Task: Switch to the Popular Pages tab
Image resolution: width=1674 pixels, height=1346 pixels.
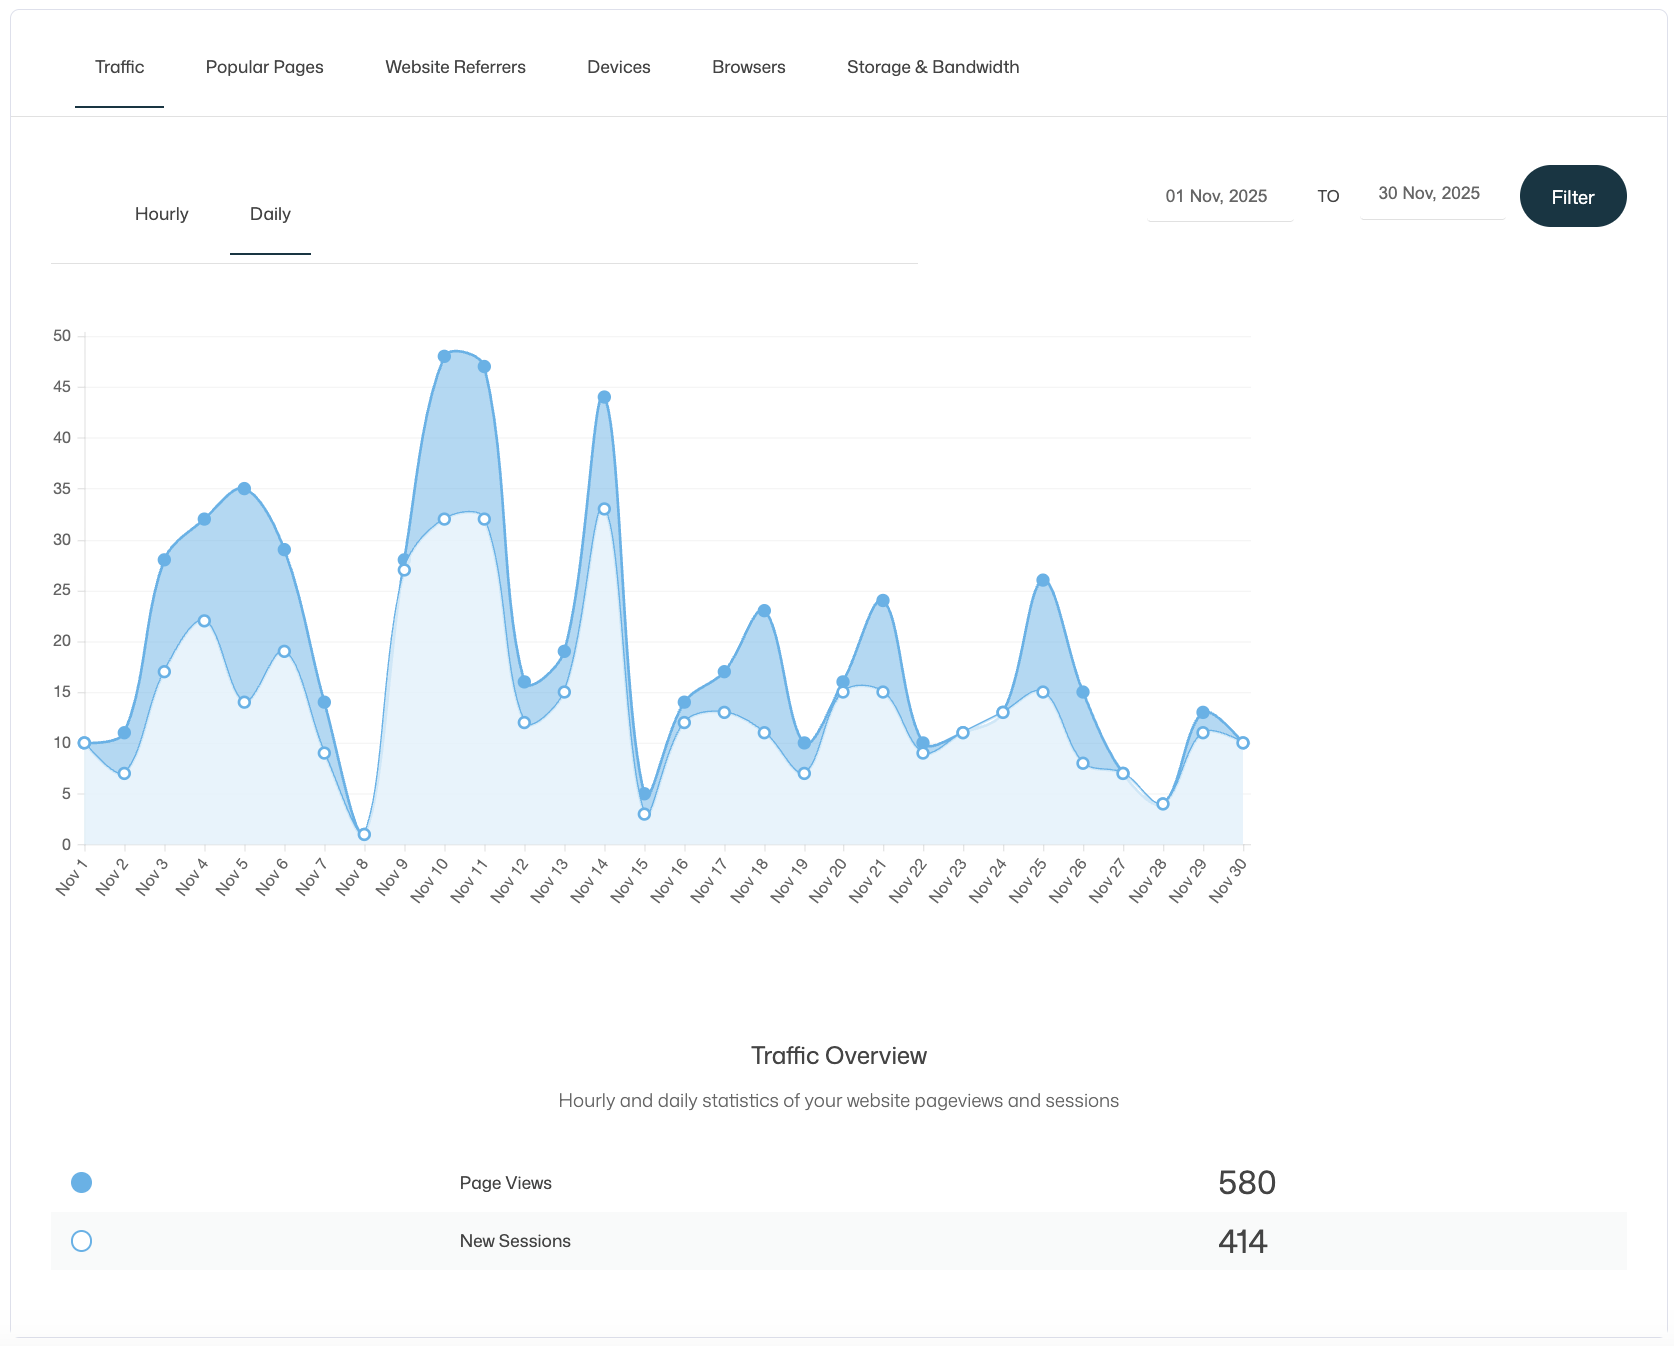Action: (264, 67)
